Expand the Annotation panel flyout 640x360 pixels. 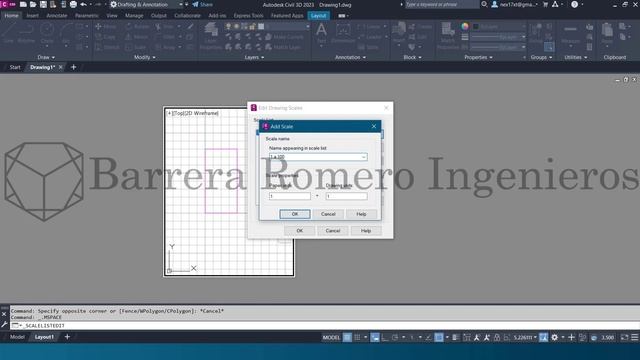coord(350,58)
